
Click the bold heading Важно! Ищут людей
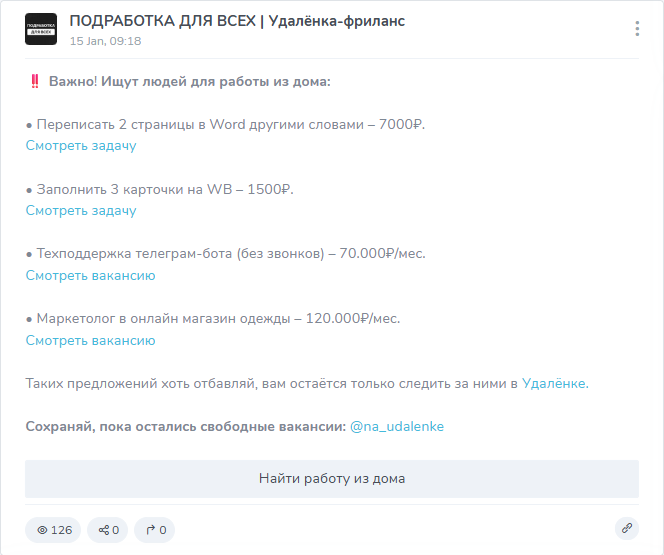pyautogui.click(x=189, y=81)
